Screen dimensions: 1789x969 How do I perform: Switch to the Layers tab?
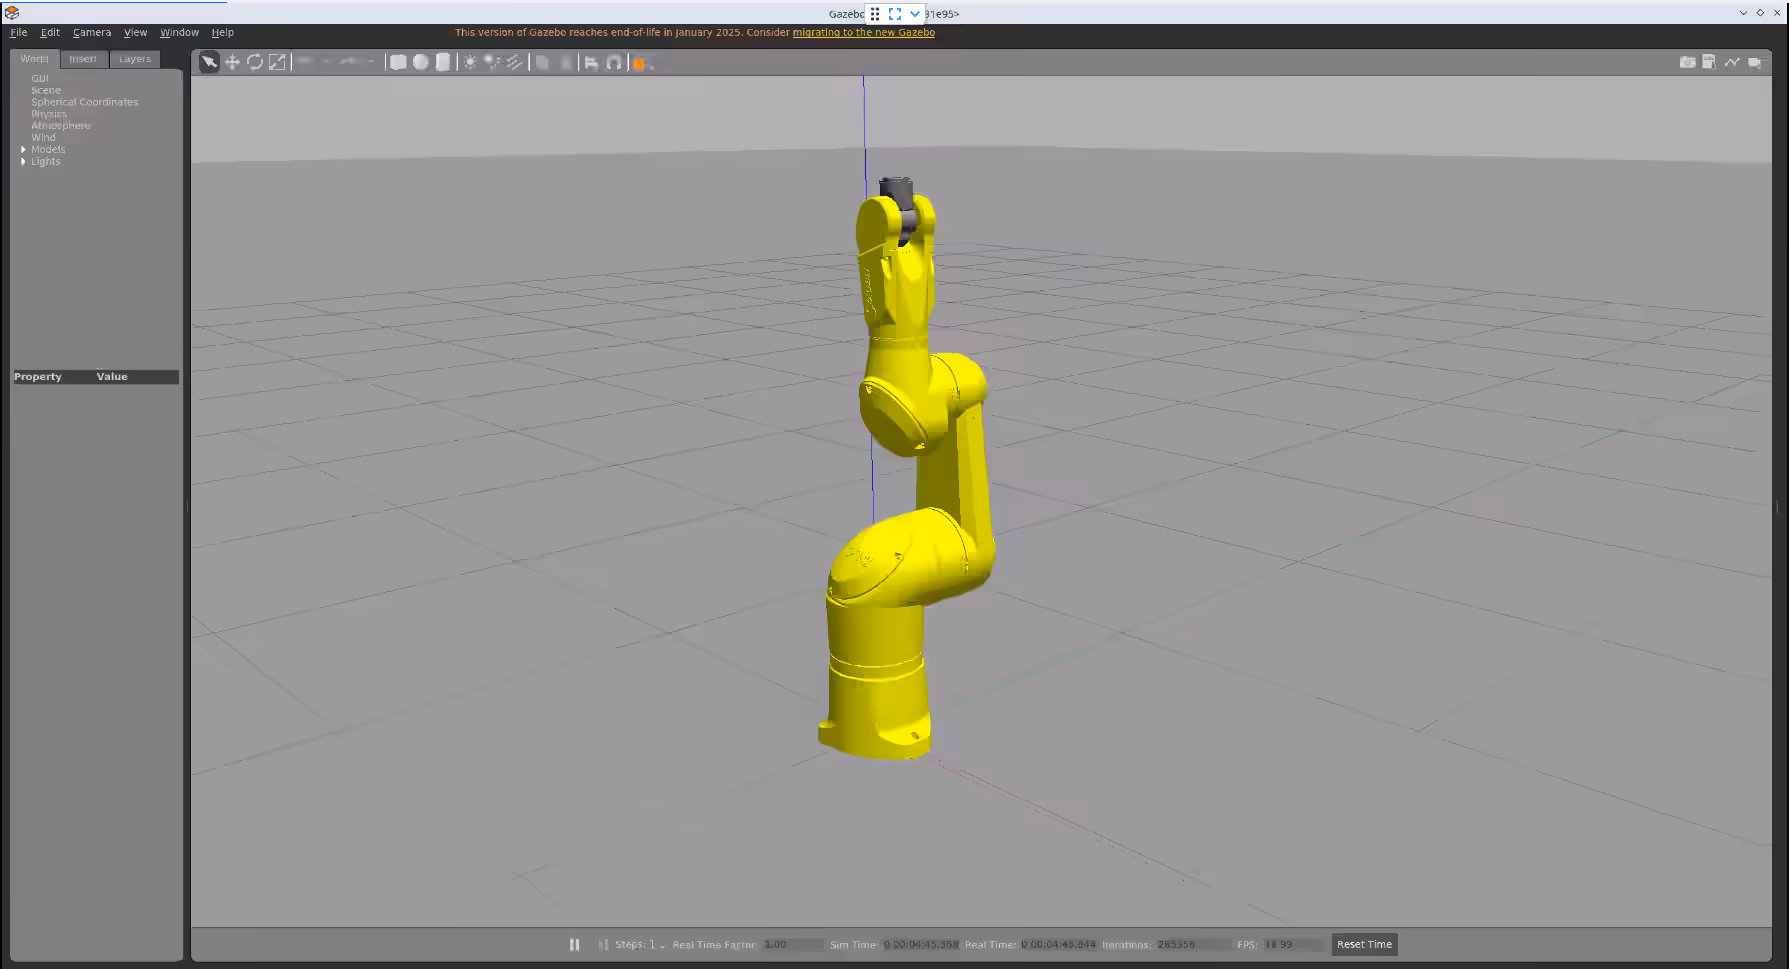(x=135, y=59)
